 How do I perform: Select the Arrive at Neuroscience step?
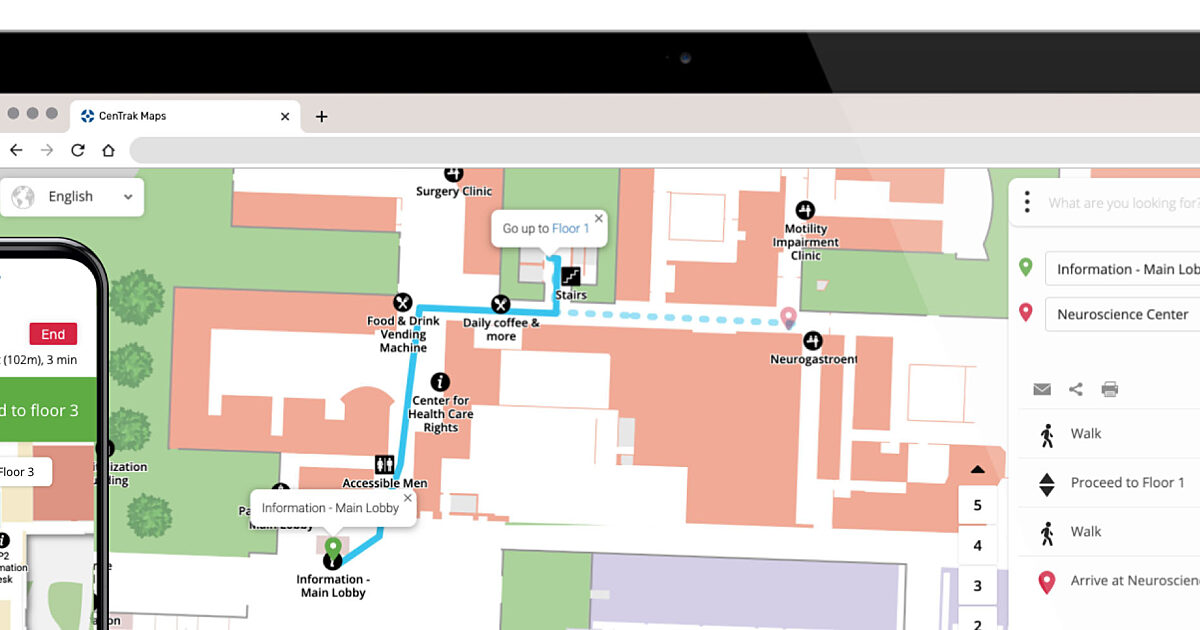1110,581
